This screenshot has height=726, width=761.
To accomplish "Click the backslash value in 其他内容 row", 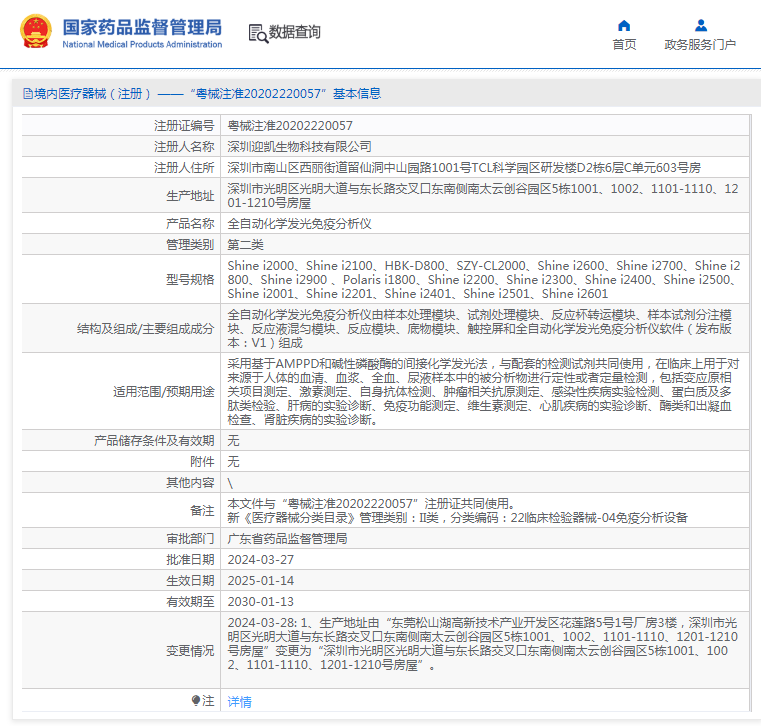I will tap(230, 483).
